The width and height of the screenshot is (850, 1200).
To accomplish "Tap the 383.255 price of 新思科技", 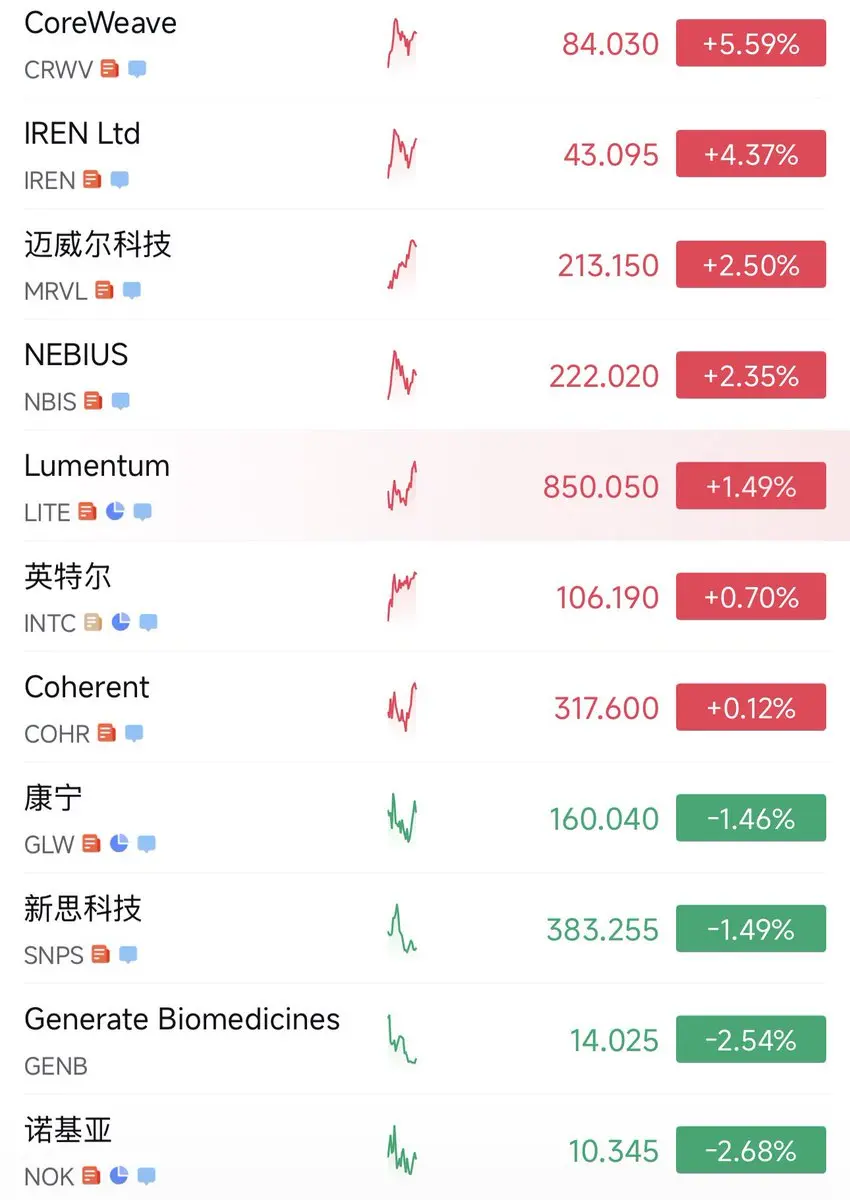I will pyautogui.click(x=602, y=930).
